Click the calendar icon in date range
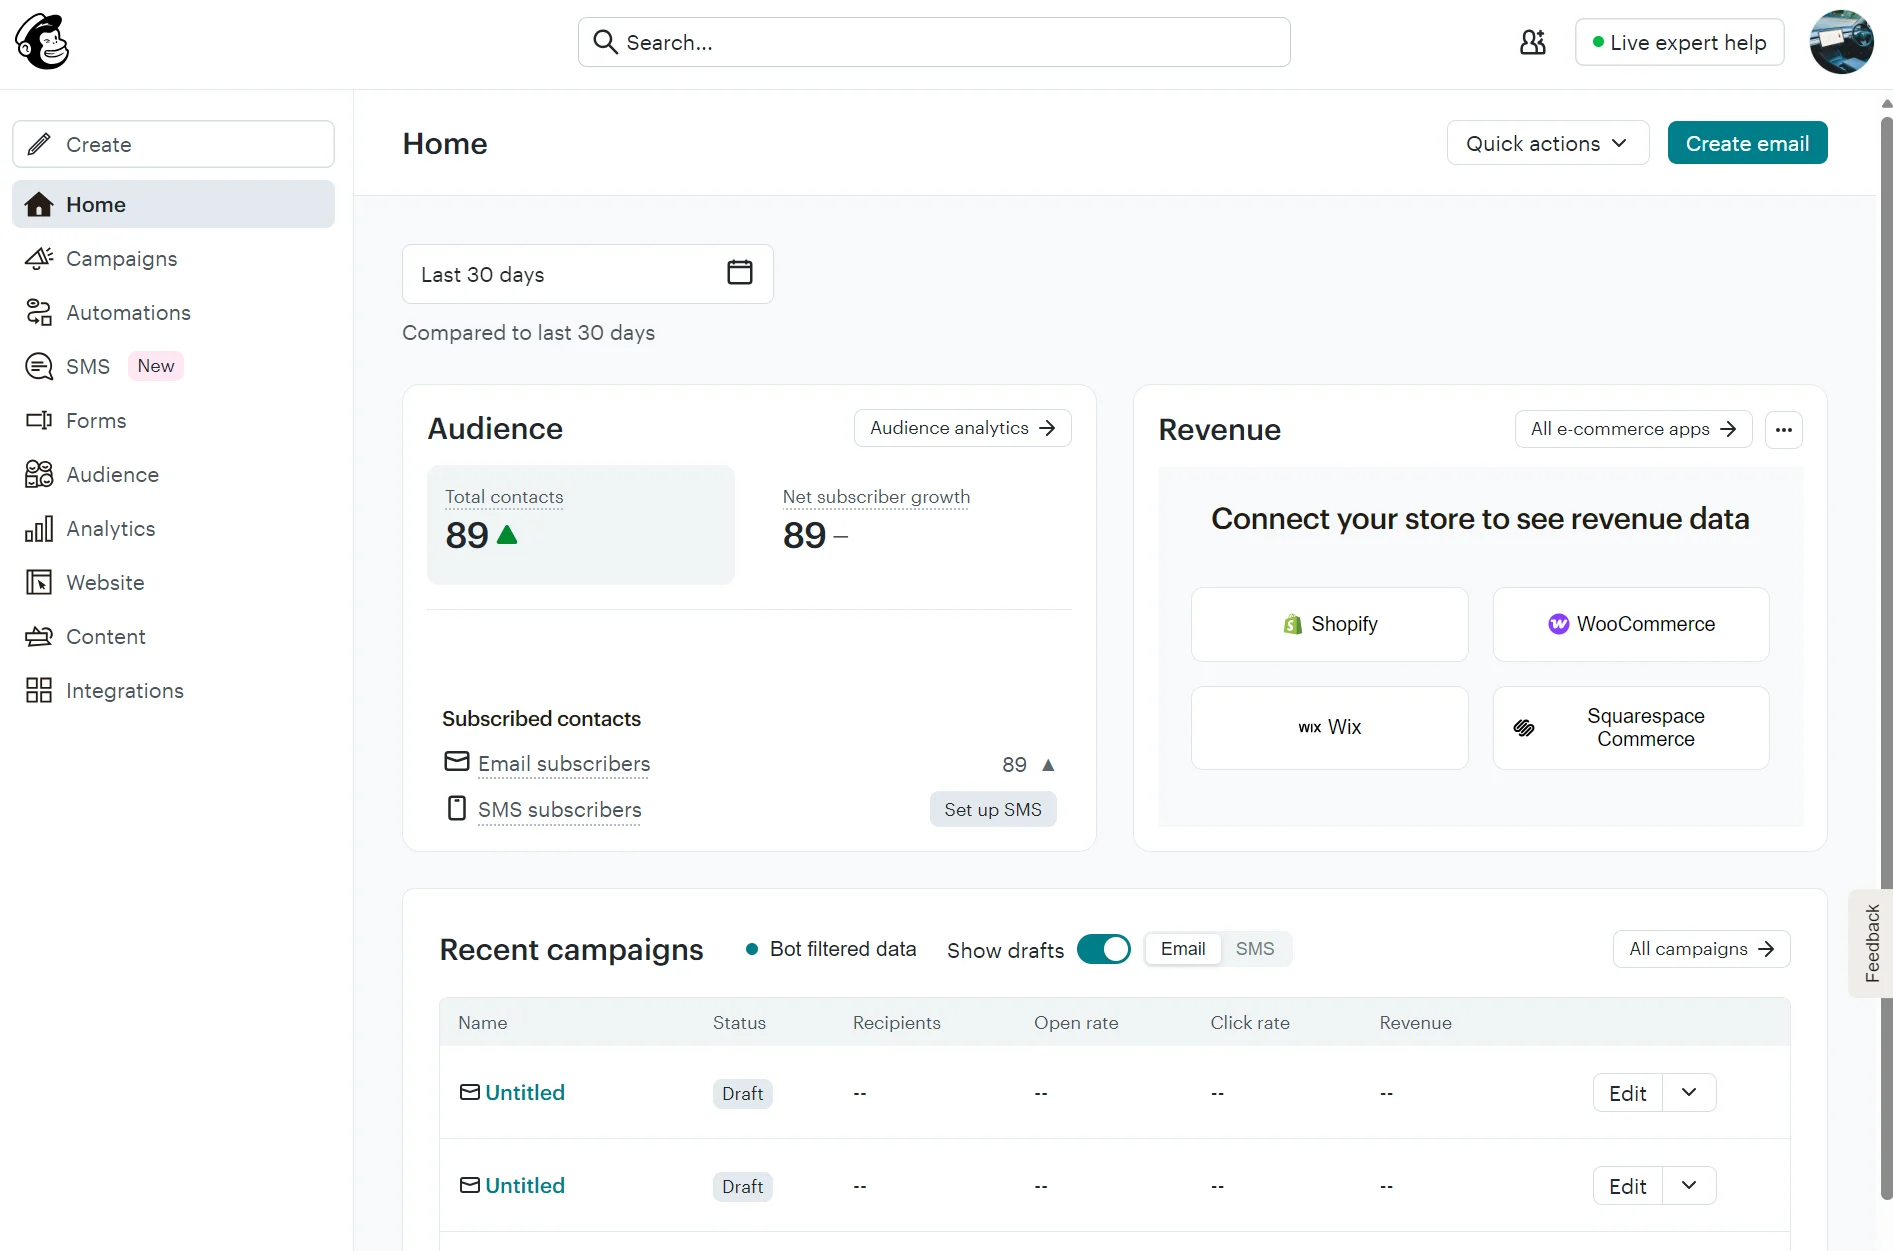The image size is (1893, 1251). coord(740,272)
